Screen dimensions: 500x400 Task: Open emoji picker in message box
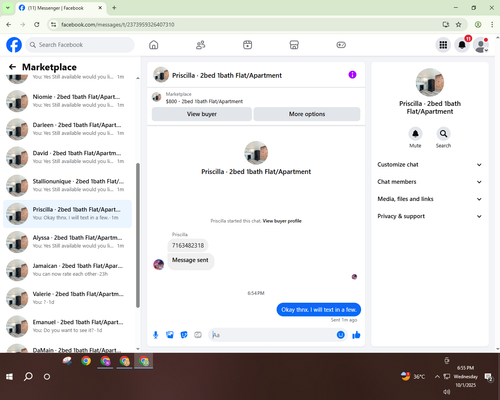click(x=340, y=335)
